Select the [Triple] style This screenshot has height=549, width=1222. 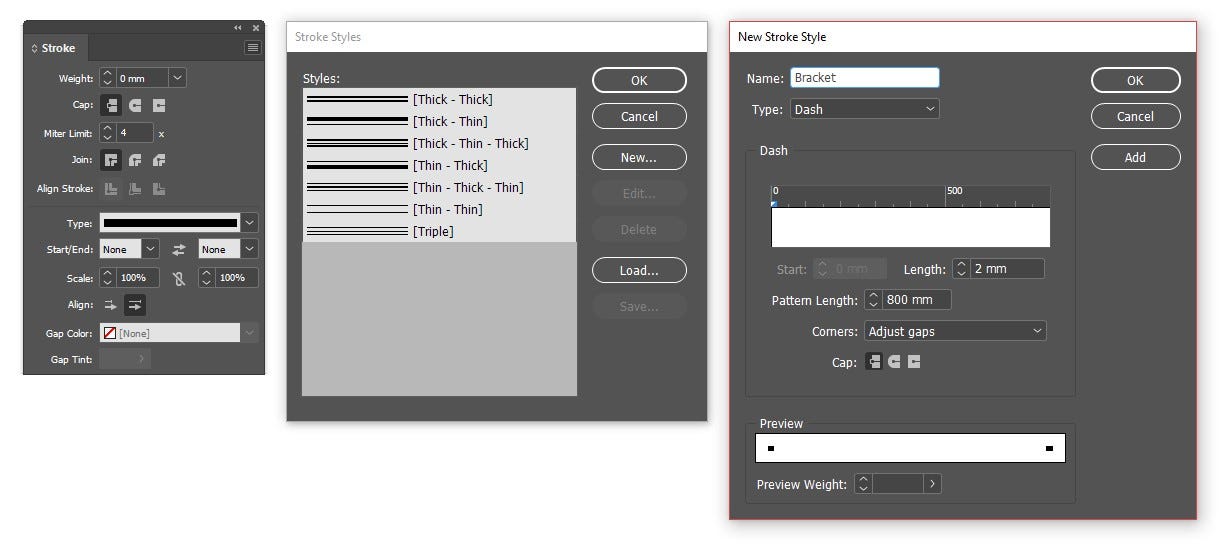pyautogui.click(x=439, y=231)
